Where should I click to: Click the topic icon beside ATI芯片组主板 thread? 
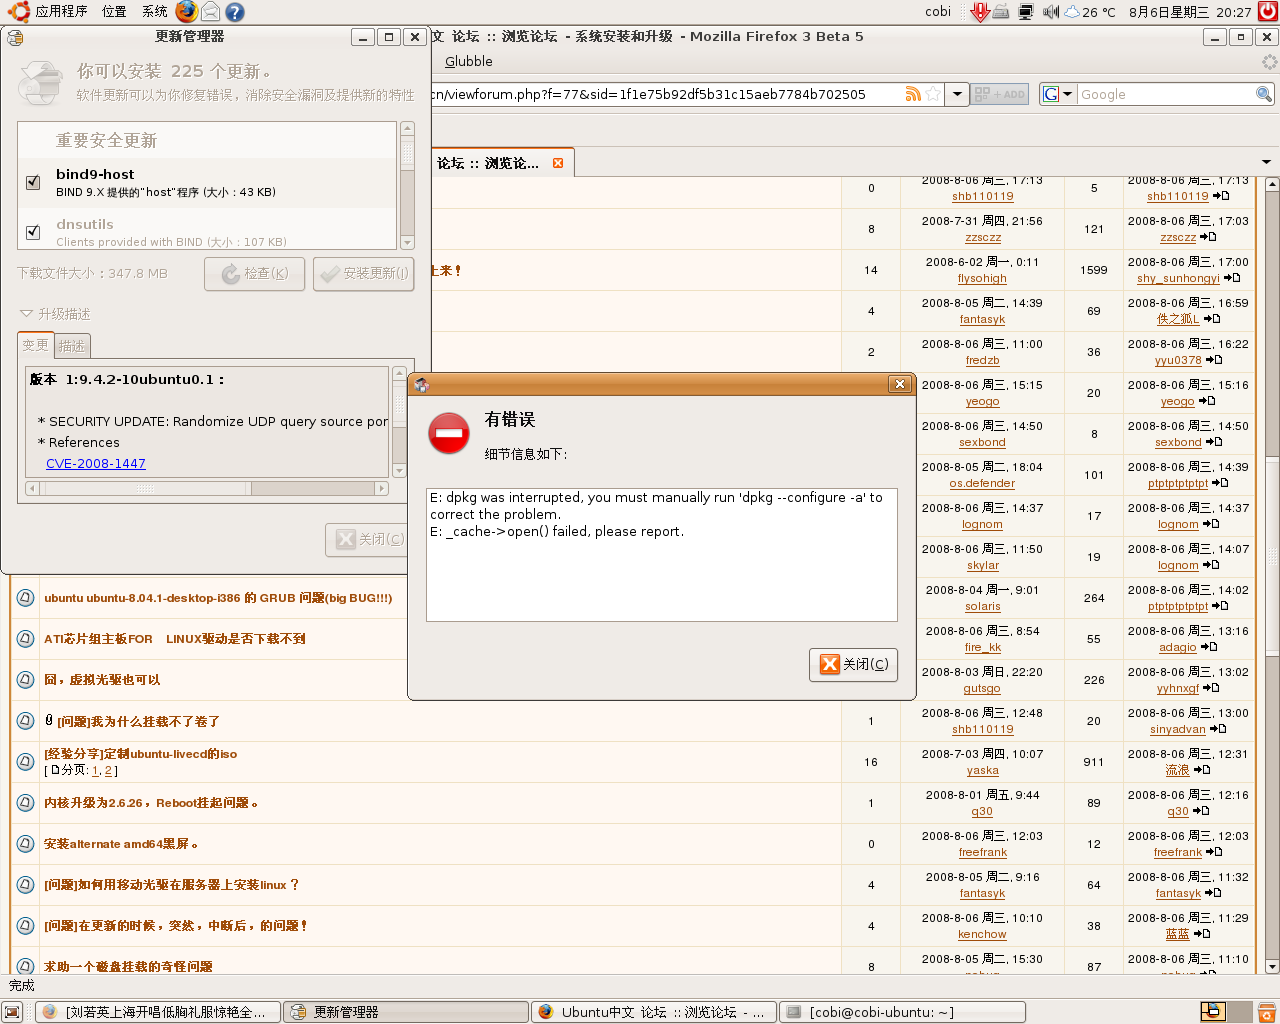[25, 639]
